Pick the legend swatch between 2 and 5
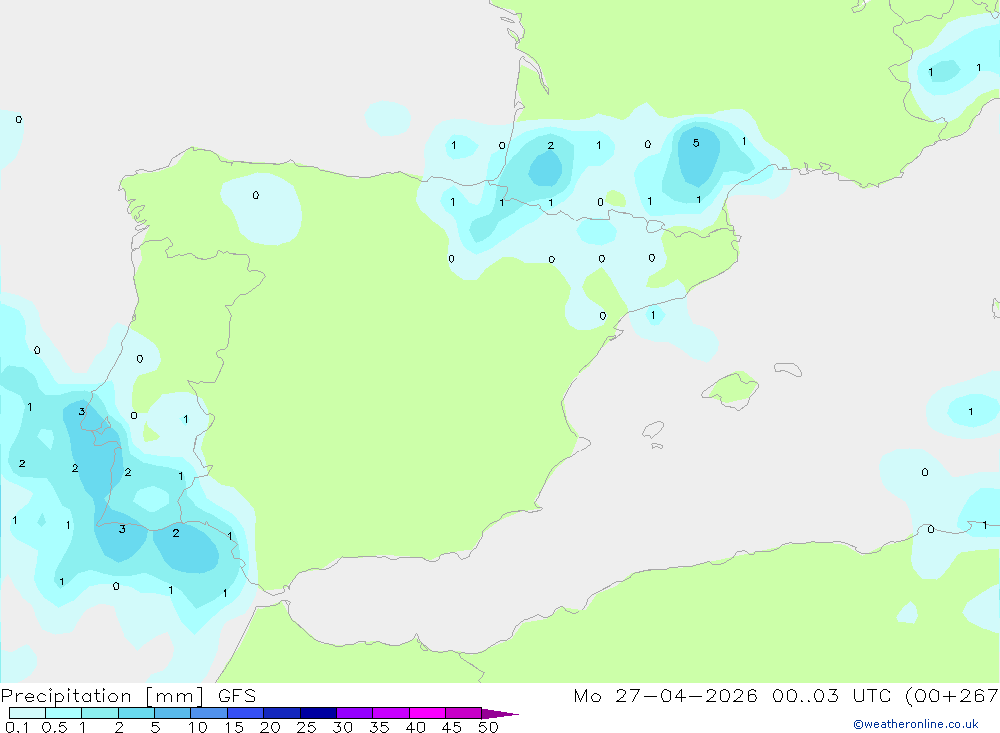This screenshot has height=733, width=1000. pyautogui.click(x=136, y=713)
